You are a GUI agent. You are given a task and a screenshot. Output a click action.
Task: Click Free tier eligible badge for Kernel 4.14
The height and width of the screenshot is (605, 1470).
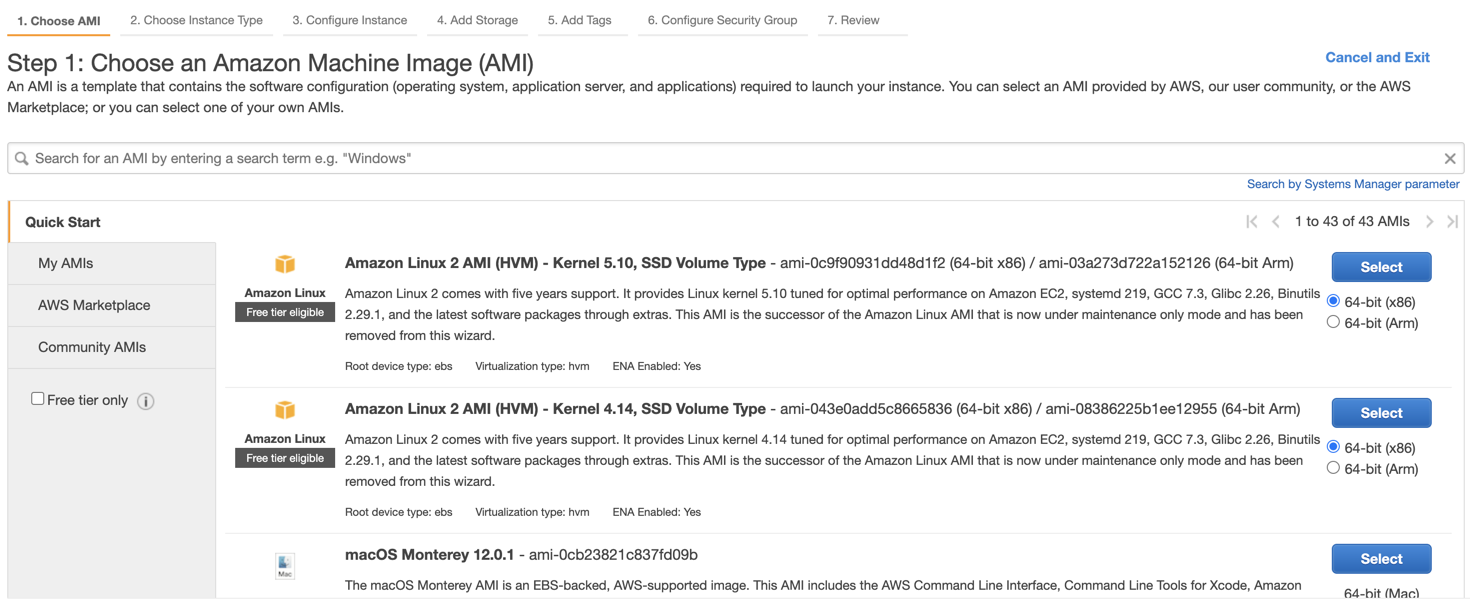pyautogui.click(x=285, y=458)
